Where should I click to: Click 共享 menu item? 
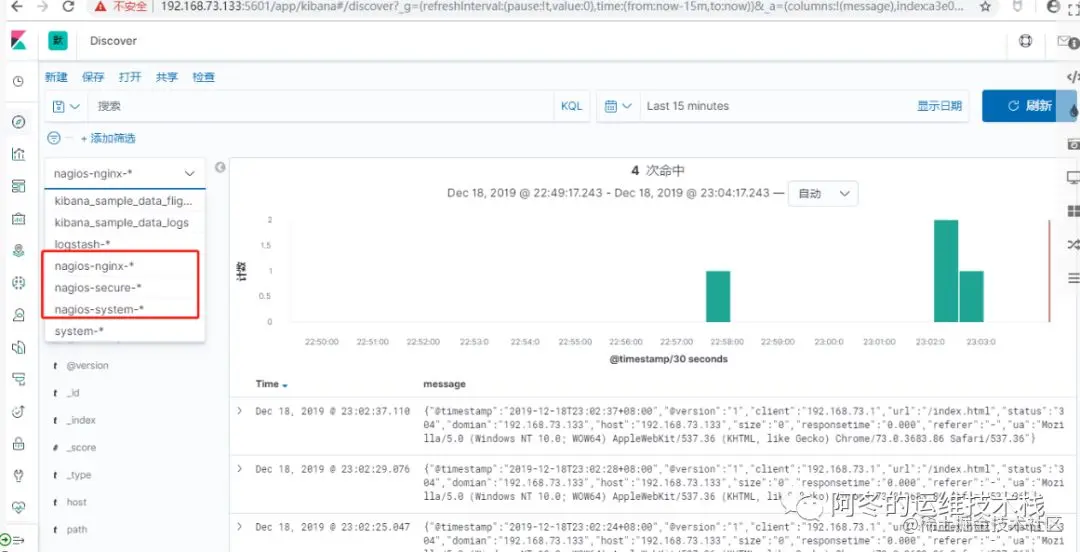pos(167,77)
